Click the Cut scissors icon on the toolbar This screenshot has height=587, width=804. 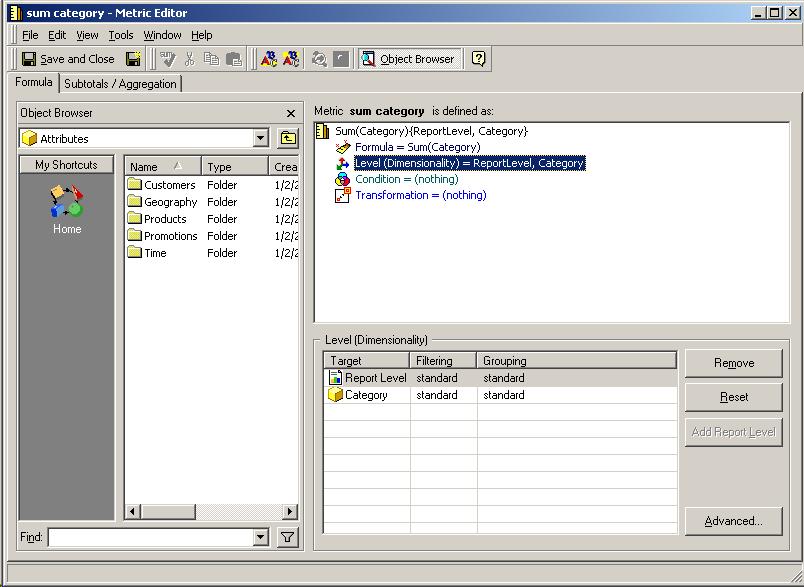[x=189, y=58]
